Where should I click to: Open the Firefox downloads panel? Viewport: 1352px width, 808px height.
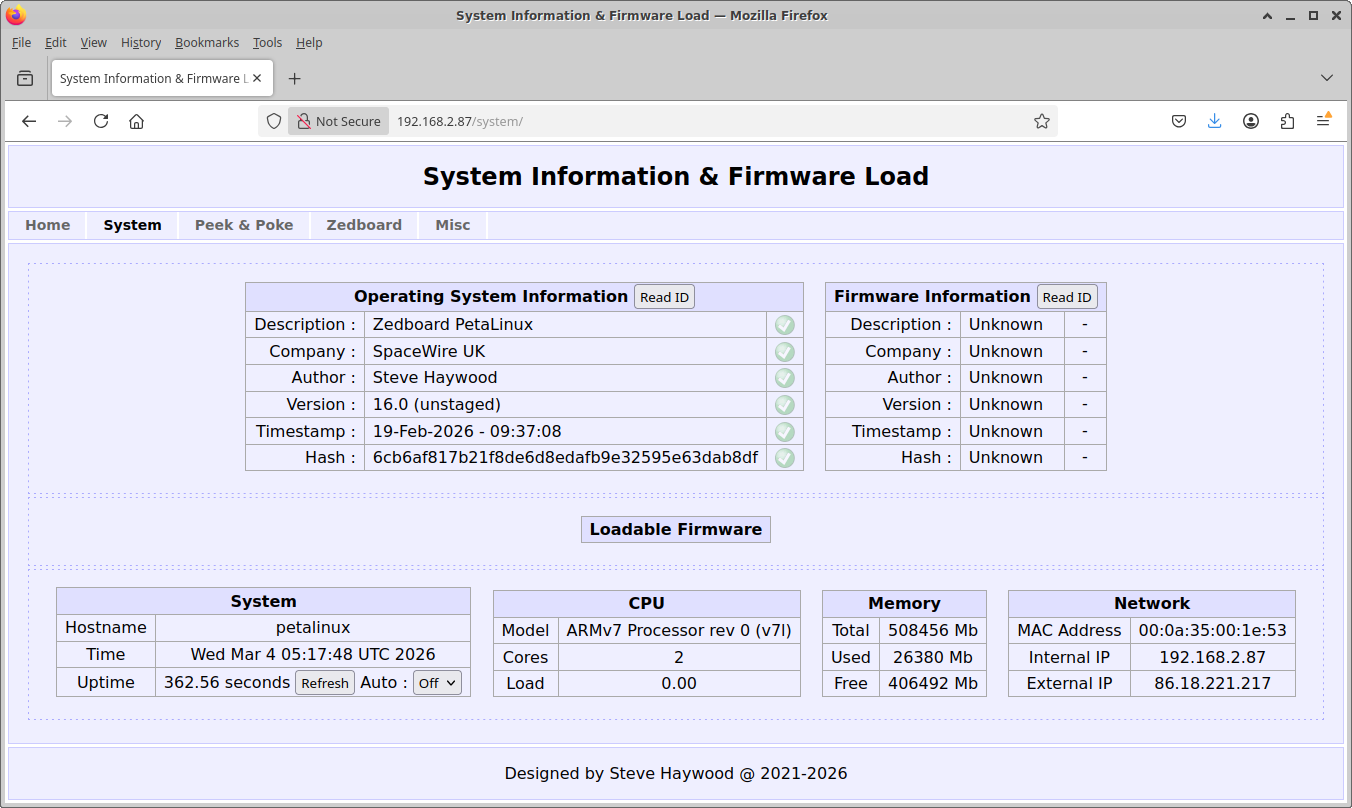1215,121
